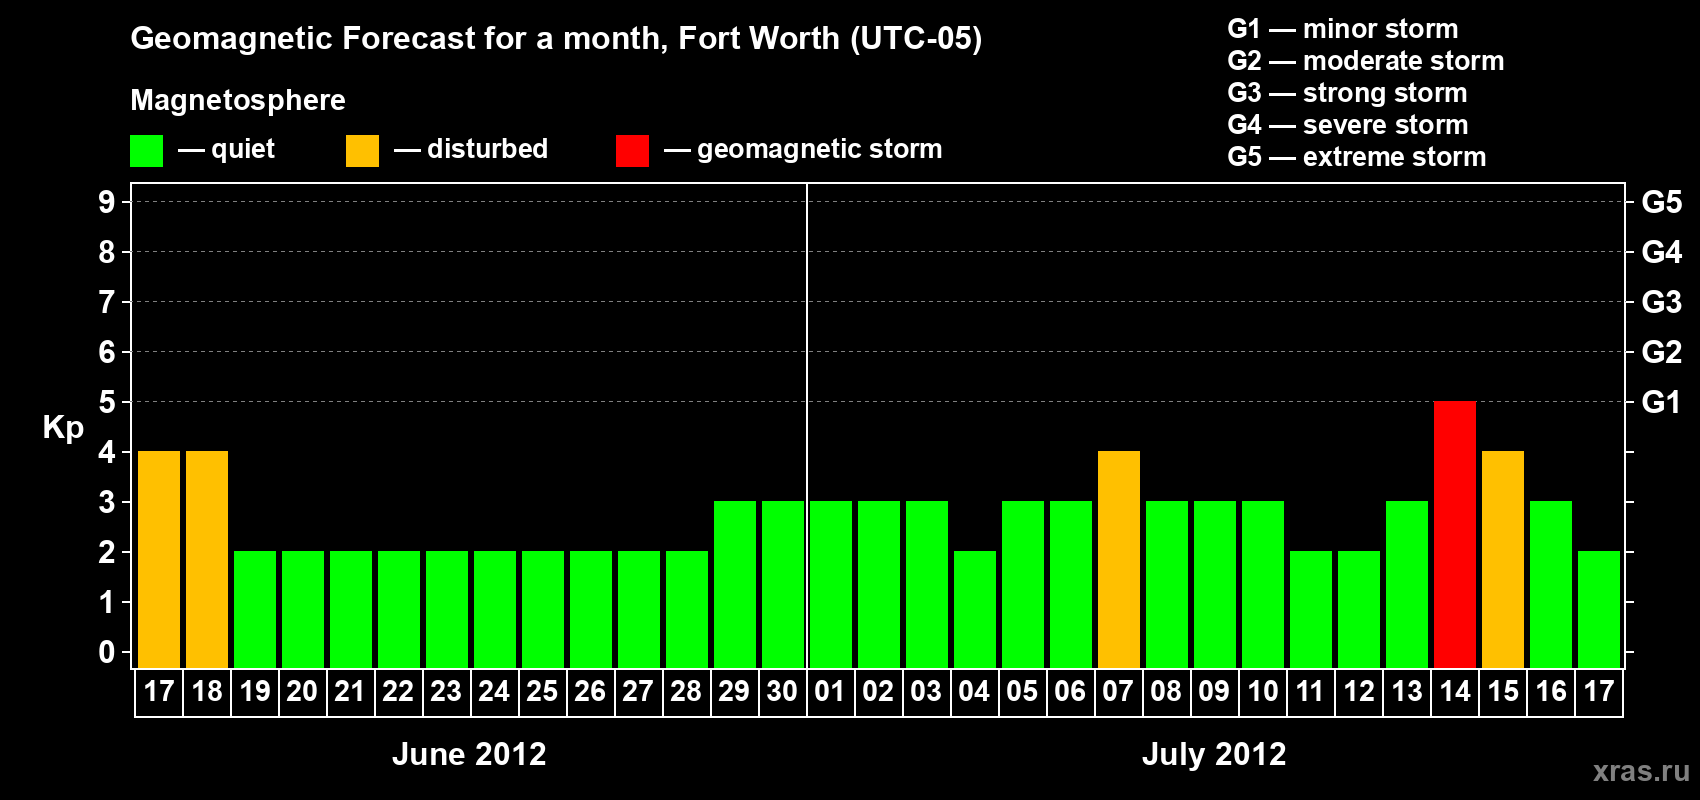The height and width of the screenshot is (800, 1700).
Task: Select the orange bar for July 15
Action: [x=1503, y=559]
